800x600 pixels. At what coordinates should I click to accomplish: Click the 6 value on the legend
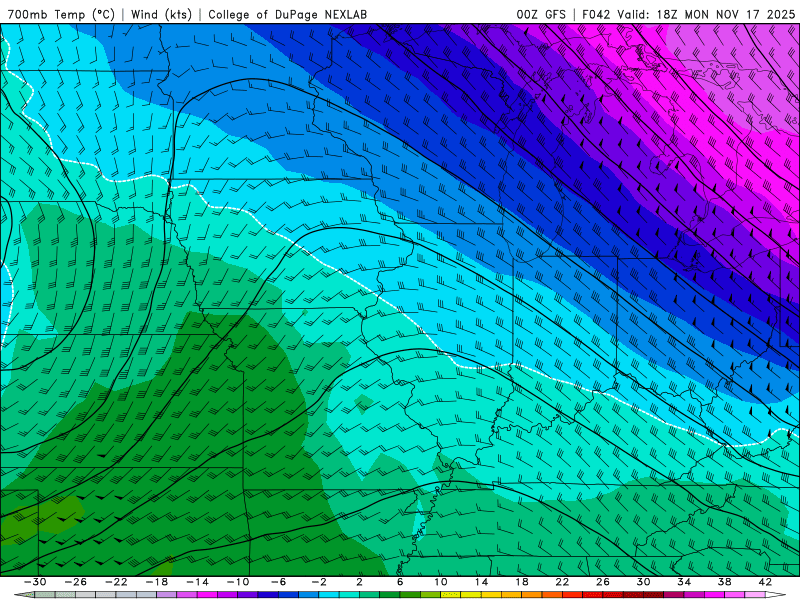(x=400, y=582)
